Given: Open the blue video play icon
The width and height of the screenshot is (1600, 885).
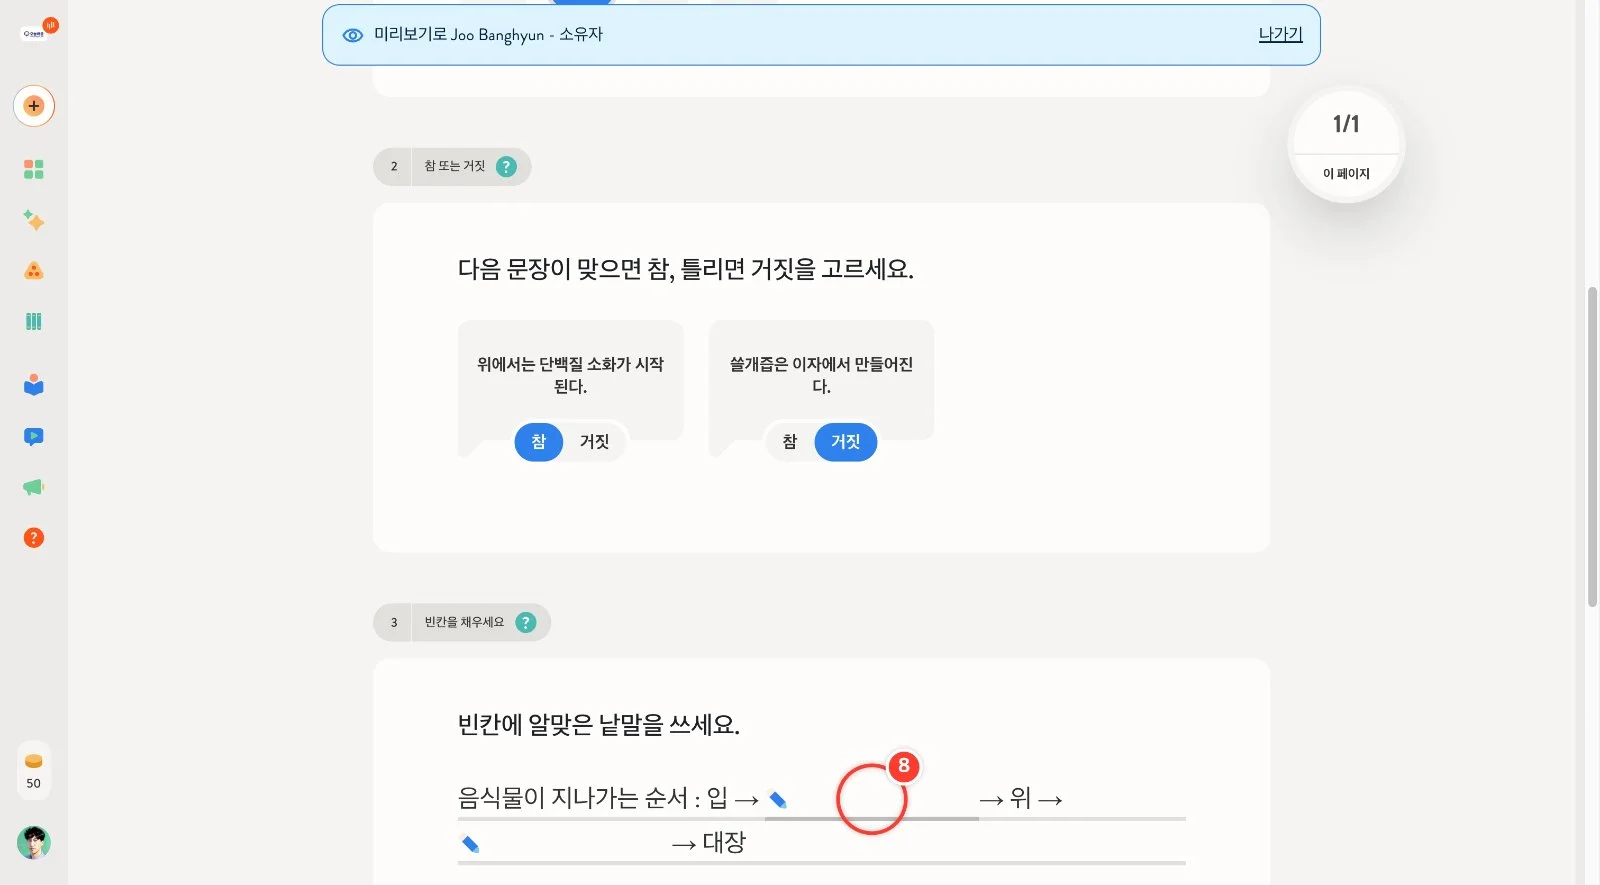Looking at the screenshot, I should pos(34,437).
